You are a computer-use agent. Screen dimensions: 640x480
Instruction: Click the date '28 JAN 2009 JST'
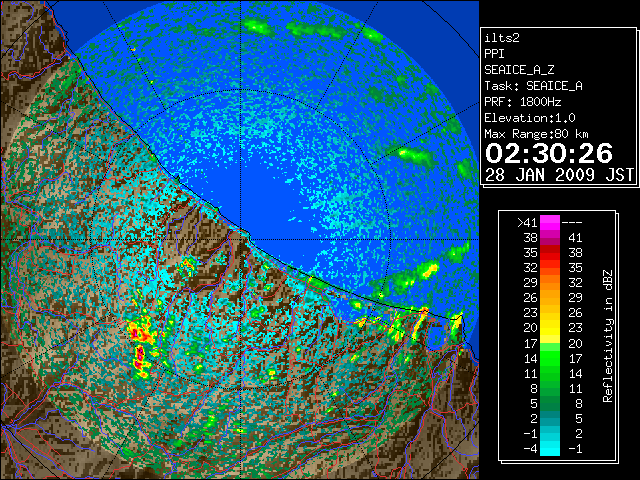(x=559, y=175)
